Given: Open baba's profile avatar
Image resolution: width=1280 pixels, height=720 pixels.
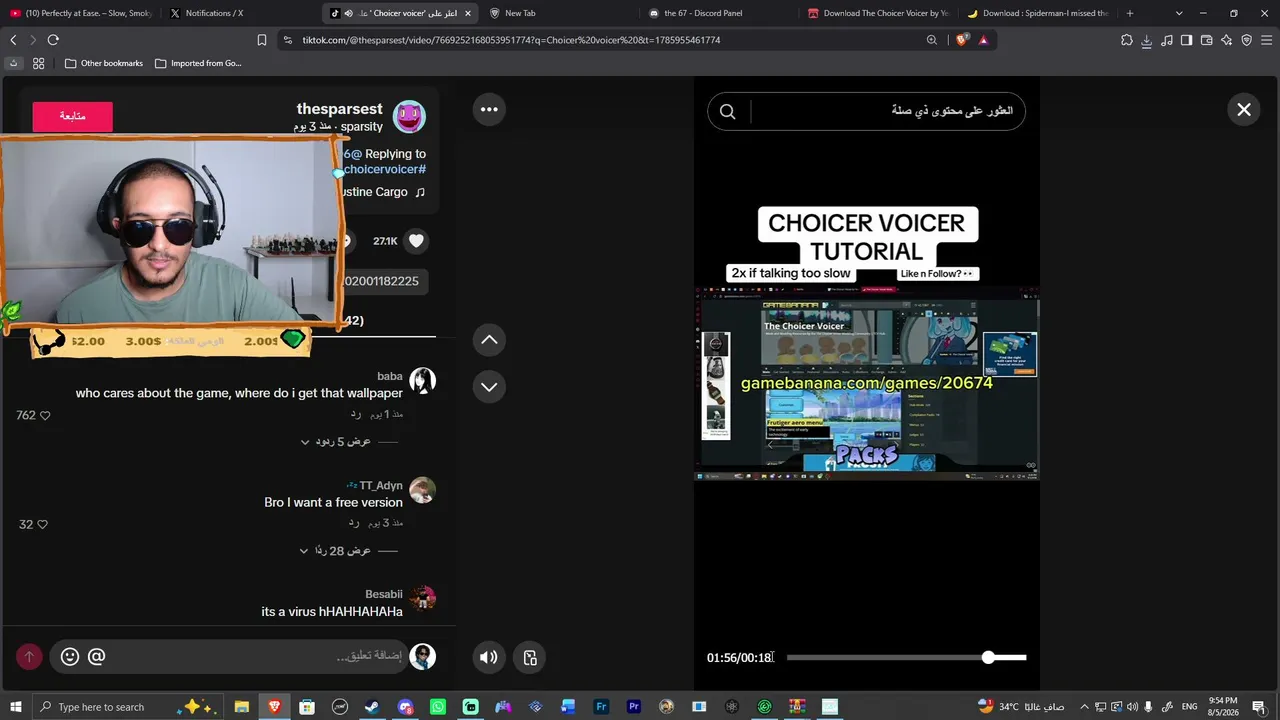Looking at the screenshot, I should (x=423, y=381).
